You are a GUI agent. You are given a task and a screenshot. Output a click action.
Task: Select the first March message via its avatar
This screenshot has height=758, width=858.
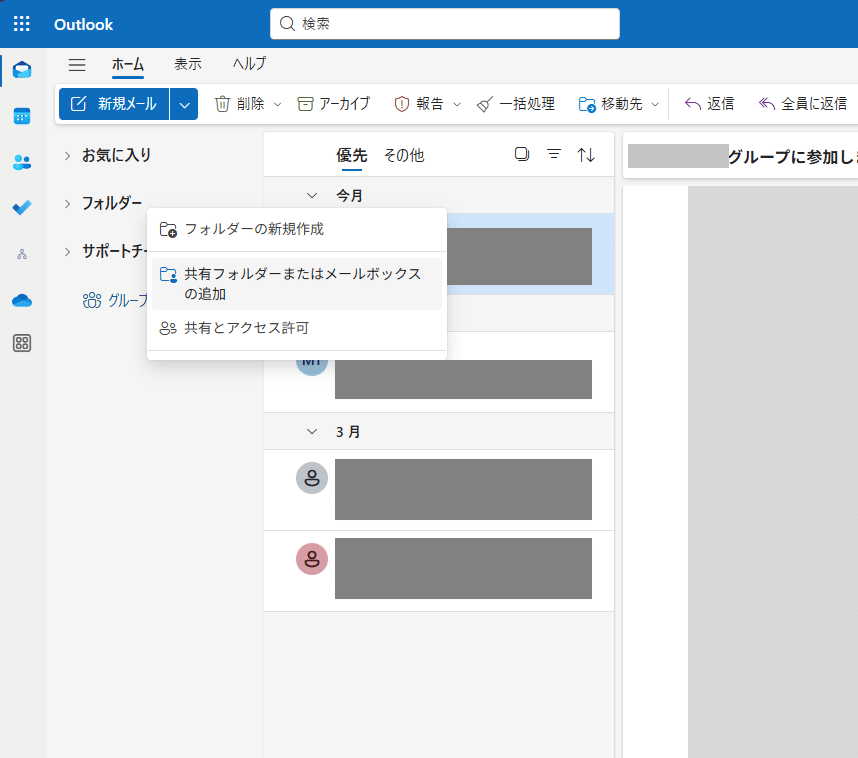[x=312, y=478]
